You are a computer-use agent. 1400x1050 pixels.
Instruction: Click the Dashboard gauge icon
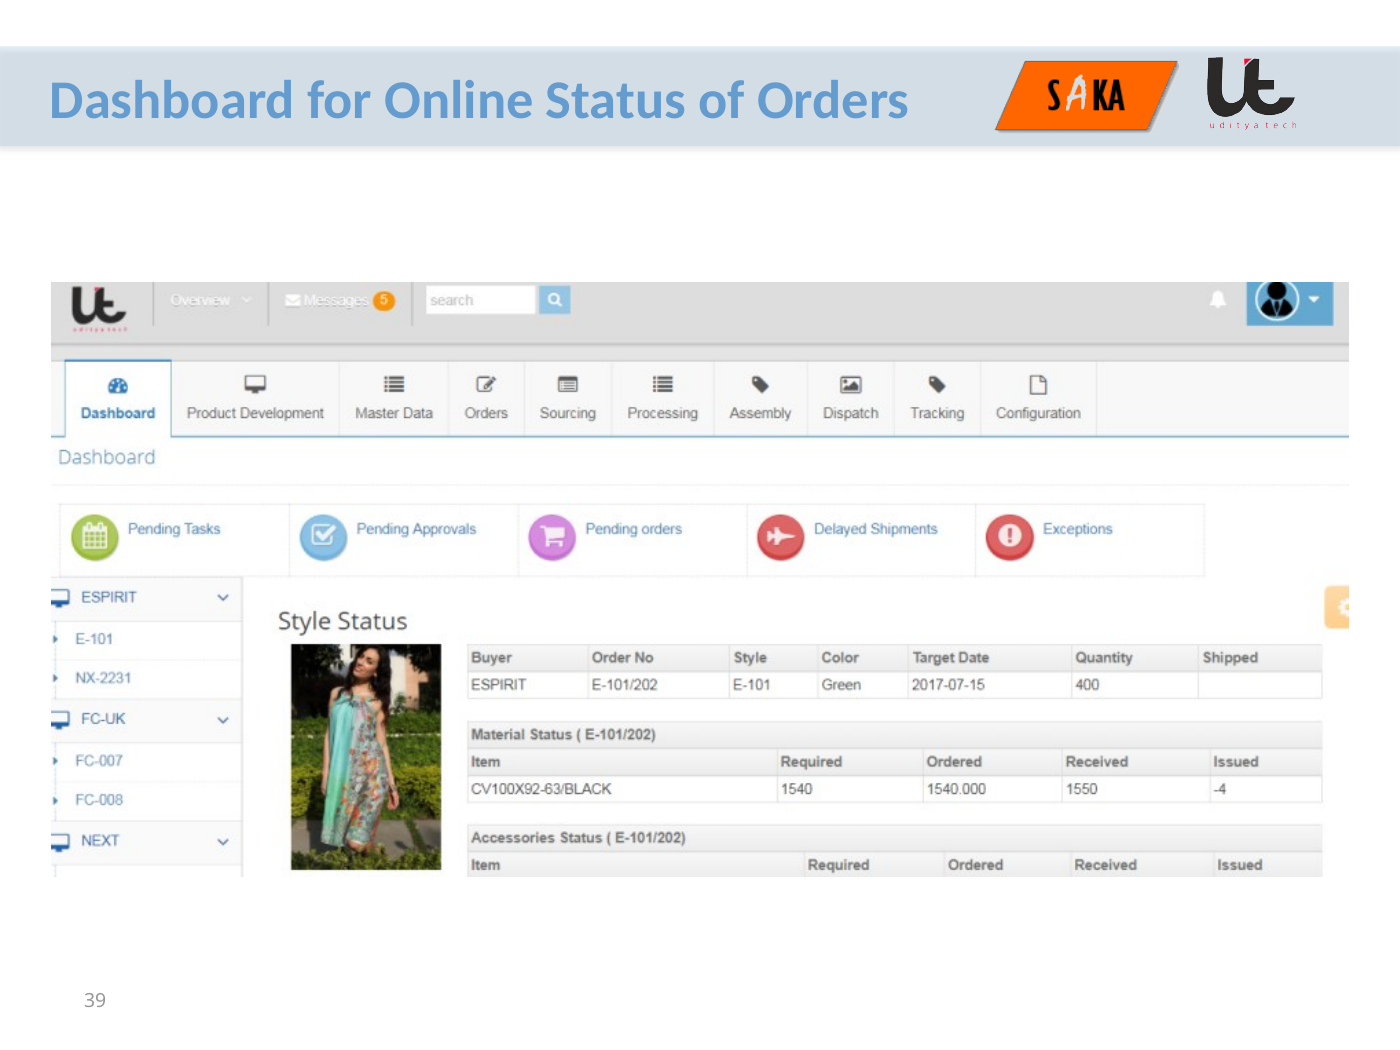click(x=117, y=386)
